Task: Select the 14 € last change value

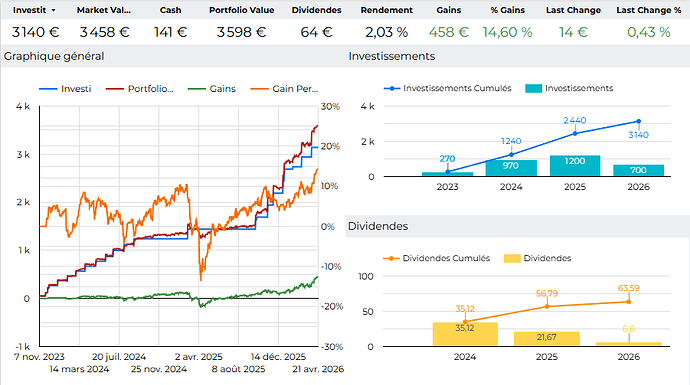Action: point(573,32)
